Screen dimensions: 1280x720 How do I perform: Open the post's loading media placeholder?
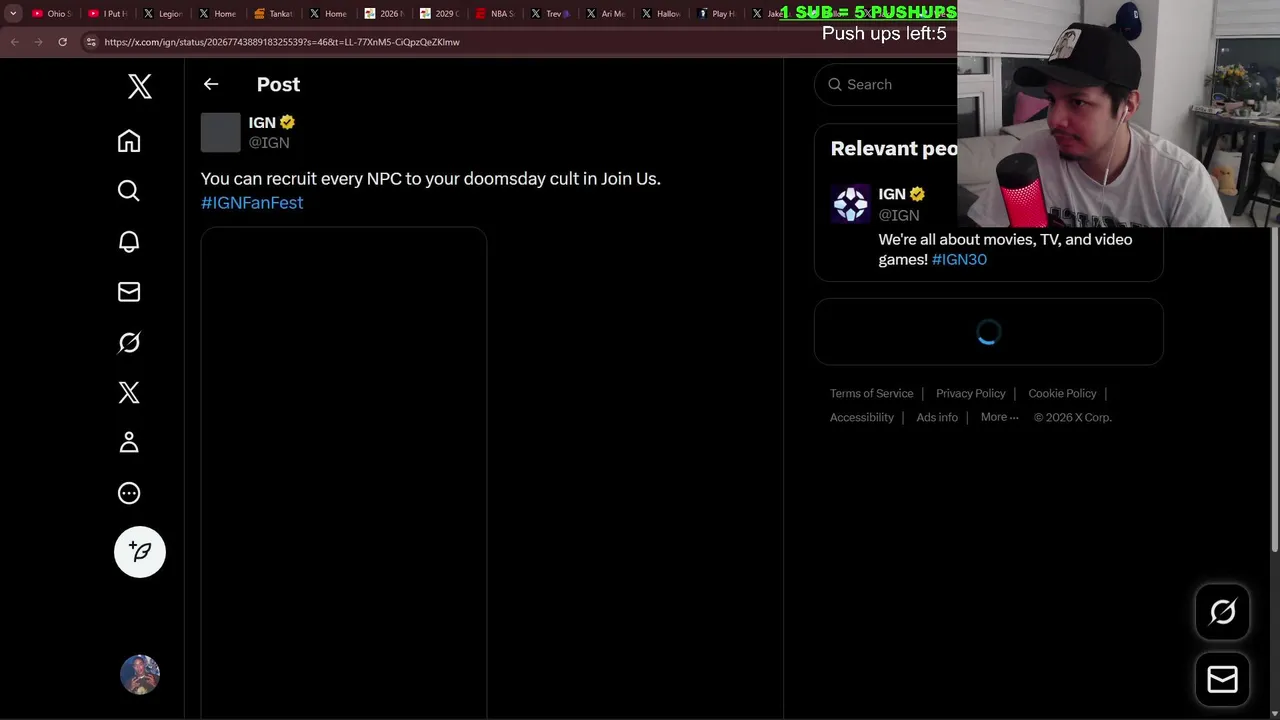point(344,472)
